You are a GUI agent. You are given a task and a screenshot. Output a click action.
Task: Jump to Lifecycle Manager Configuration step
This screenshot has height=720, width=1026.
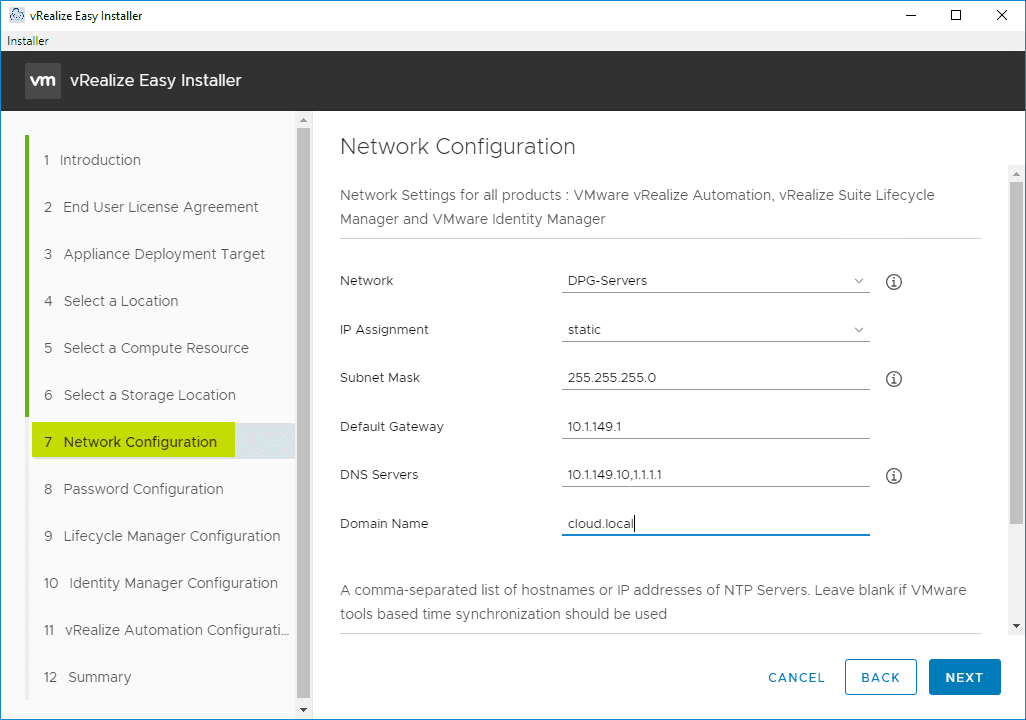click(x=171, y=536)
